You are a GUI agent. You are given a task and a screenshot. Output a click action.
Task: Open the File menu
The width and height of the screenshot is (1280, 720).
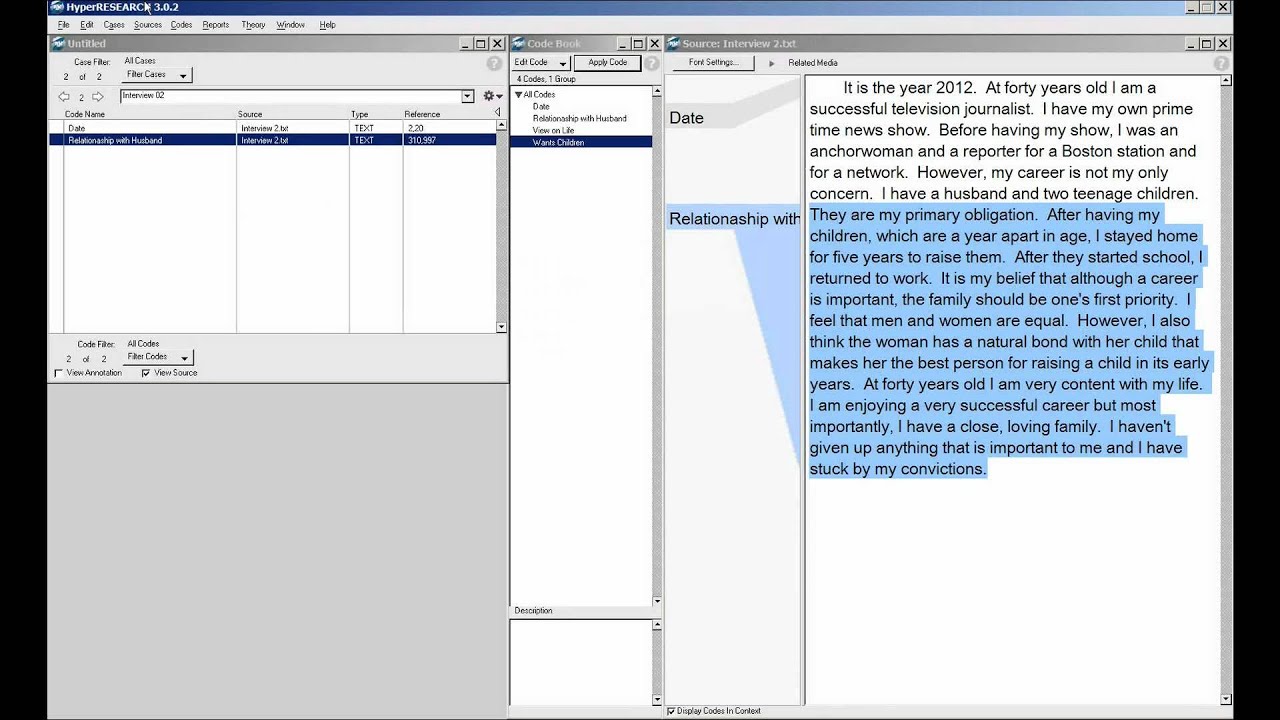63,25
